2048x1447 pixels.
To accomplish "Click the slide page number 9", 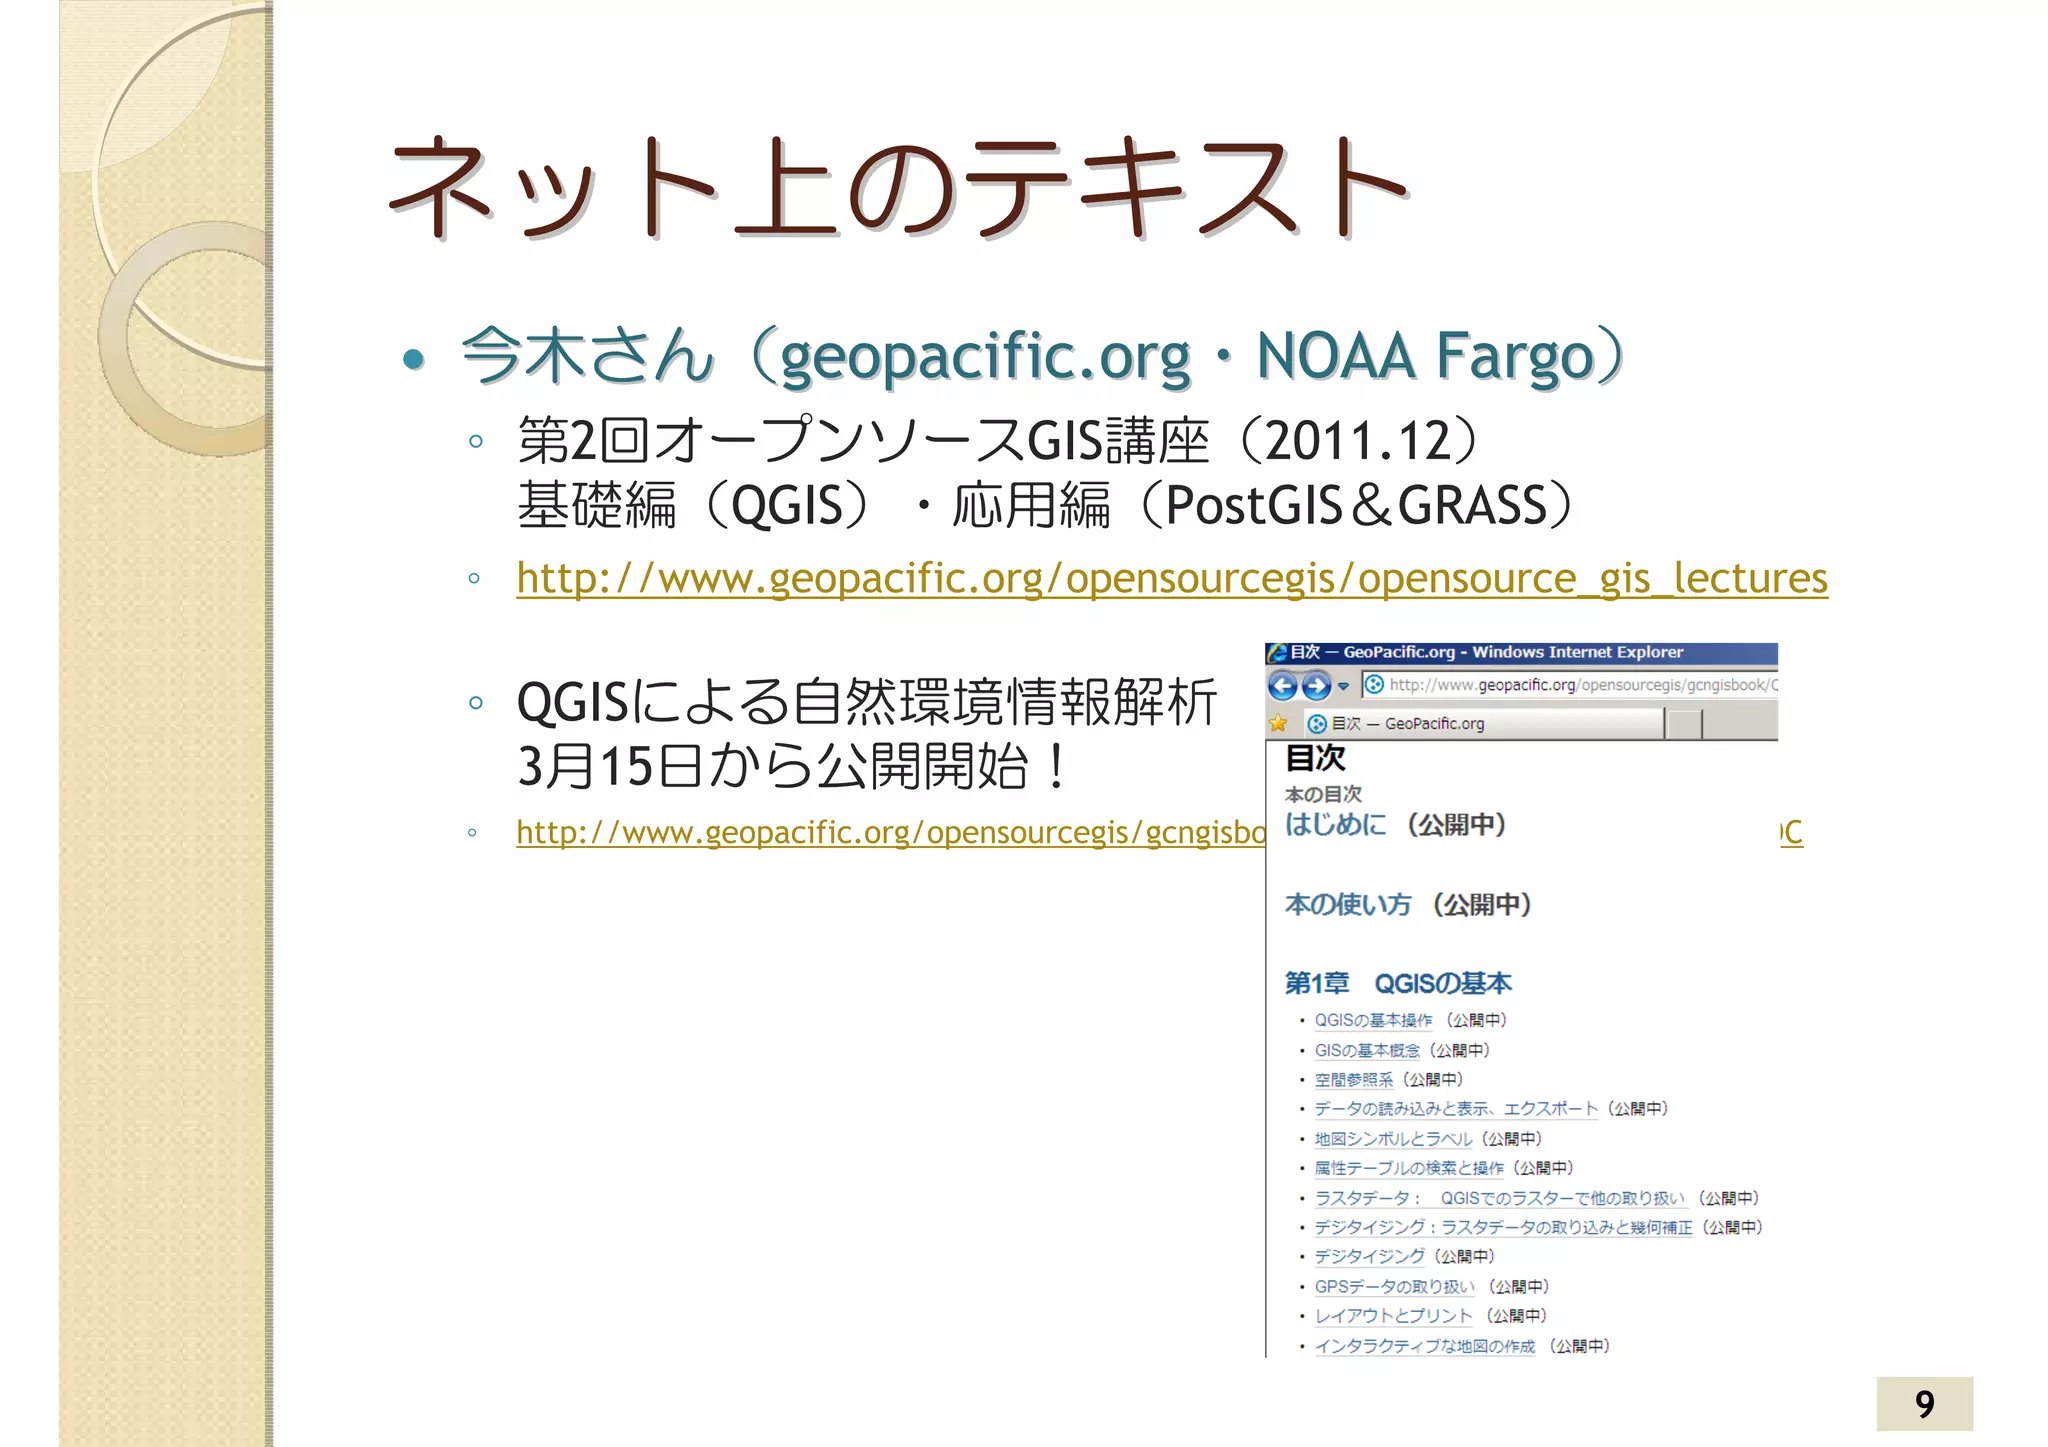I will [x=1925, y=1404].
